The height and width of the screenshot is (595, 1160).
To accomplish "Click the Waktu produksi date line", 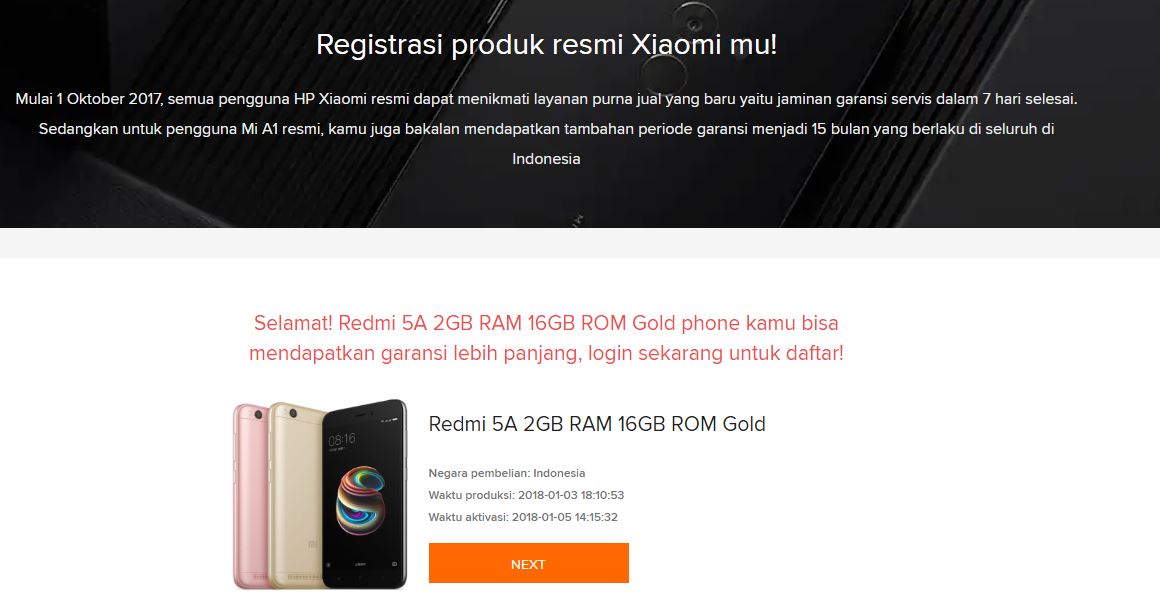I will 526,495.
